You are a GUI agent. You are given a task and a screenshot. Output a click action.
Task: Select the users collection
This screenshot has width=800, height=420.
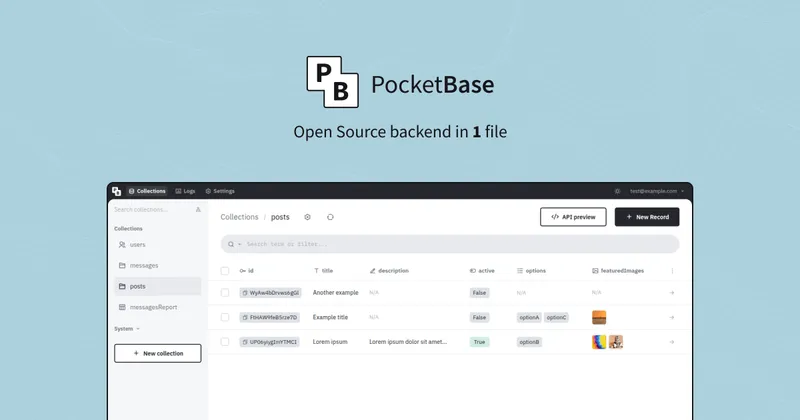tap(158, 244)
